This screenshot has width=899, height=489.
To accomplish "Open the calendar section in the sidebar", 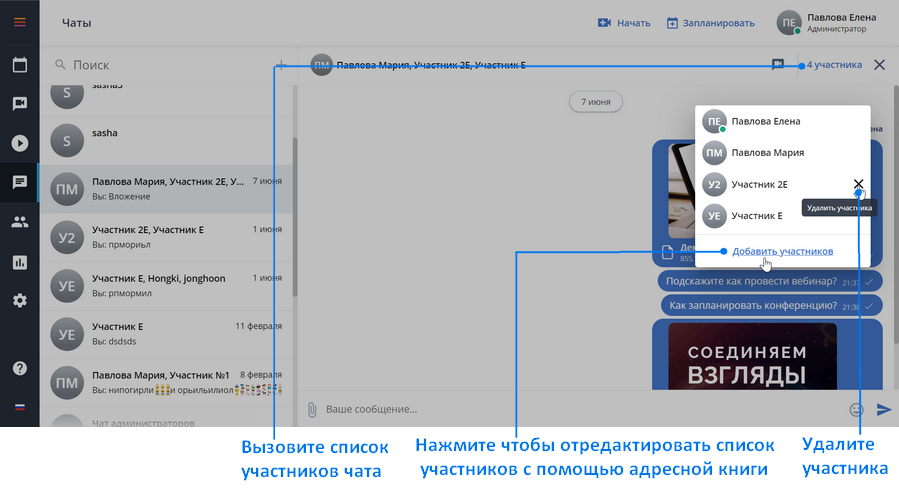I will (x=19, y=65).
